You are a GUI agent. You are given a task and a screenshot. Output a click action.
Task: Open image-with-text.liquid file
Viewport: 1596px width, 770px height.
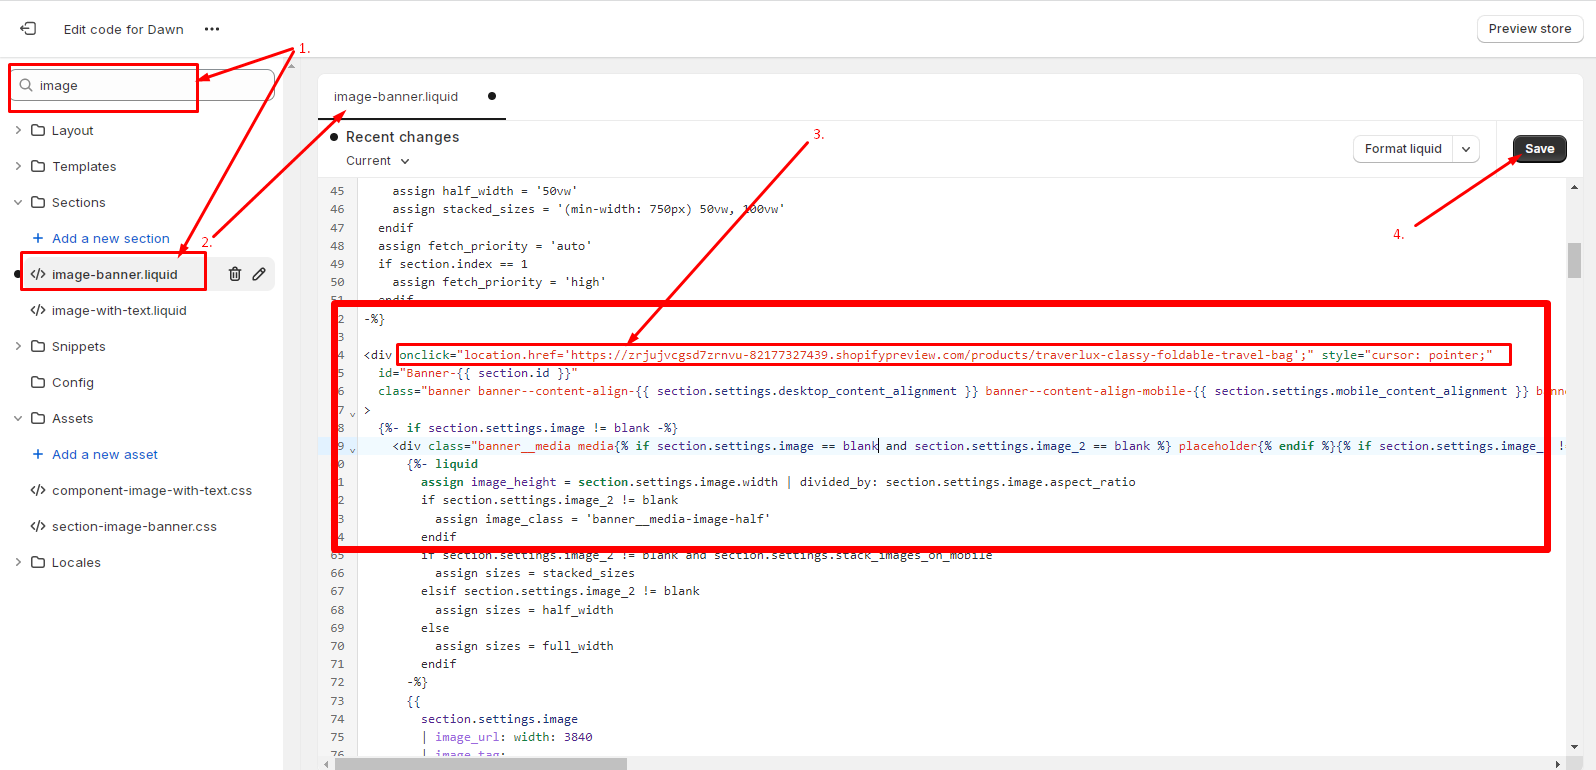click(119, 311)
